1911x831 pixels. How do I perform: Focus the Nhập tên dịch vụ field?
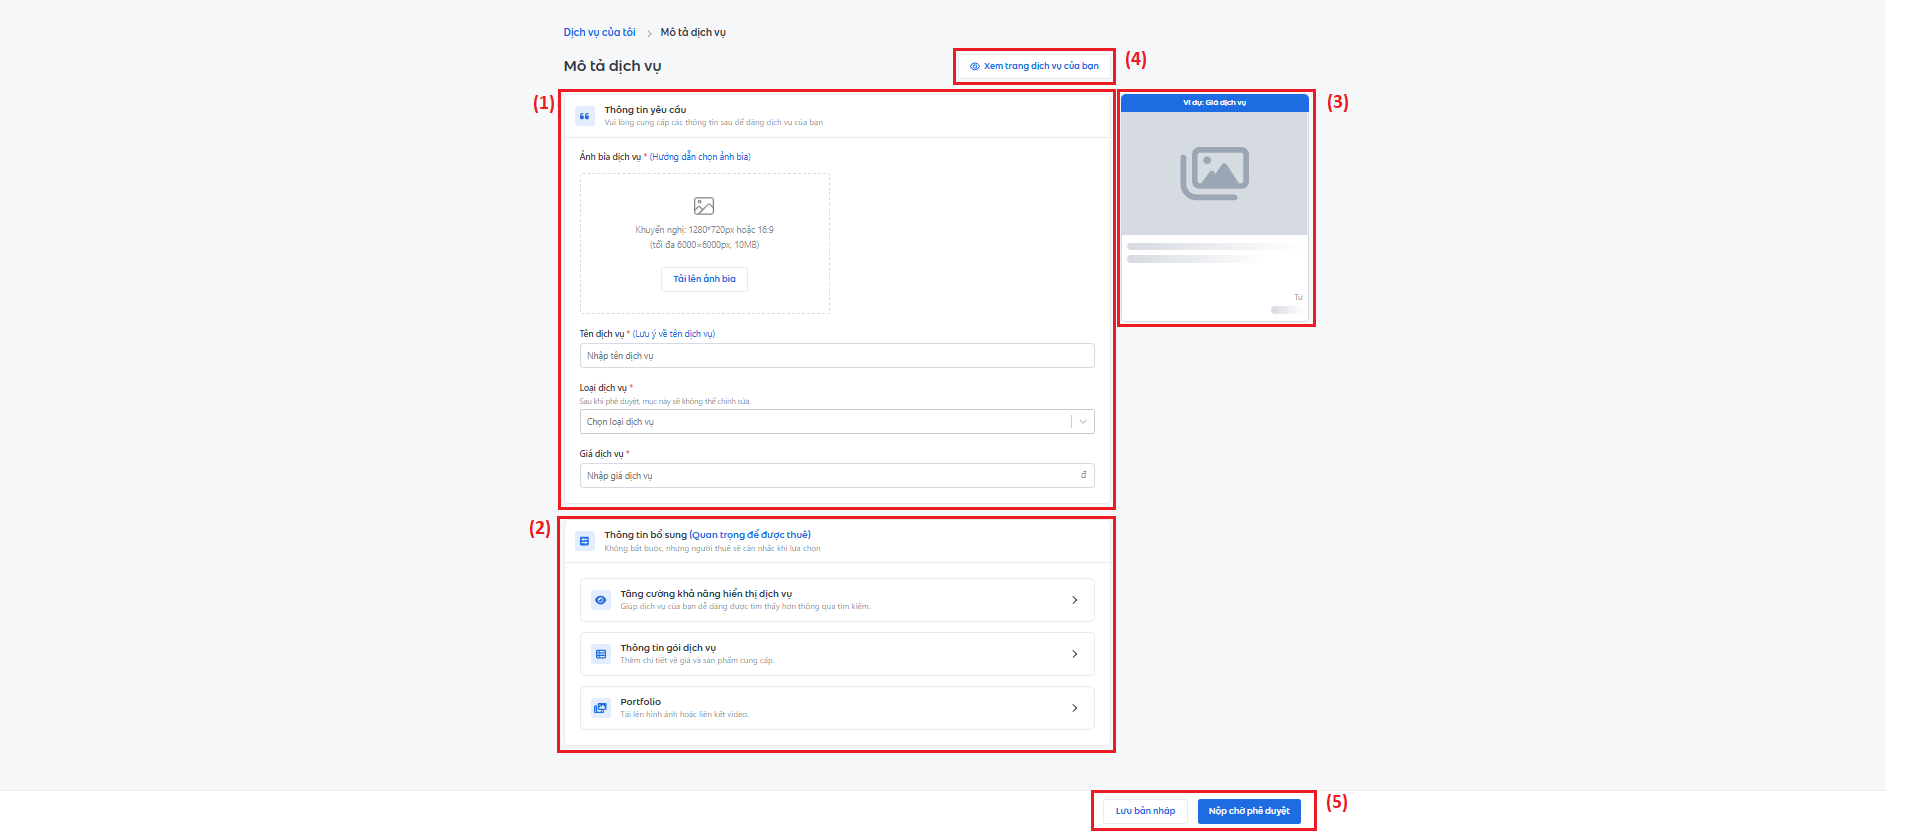coord(836,356)
